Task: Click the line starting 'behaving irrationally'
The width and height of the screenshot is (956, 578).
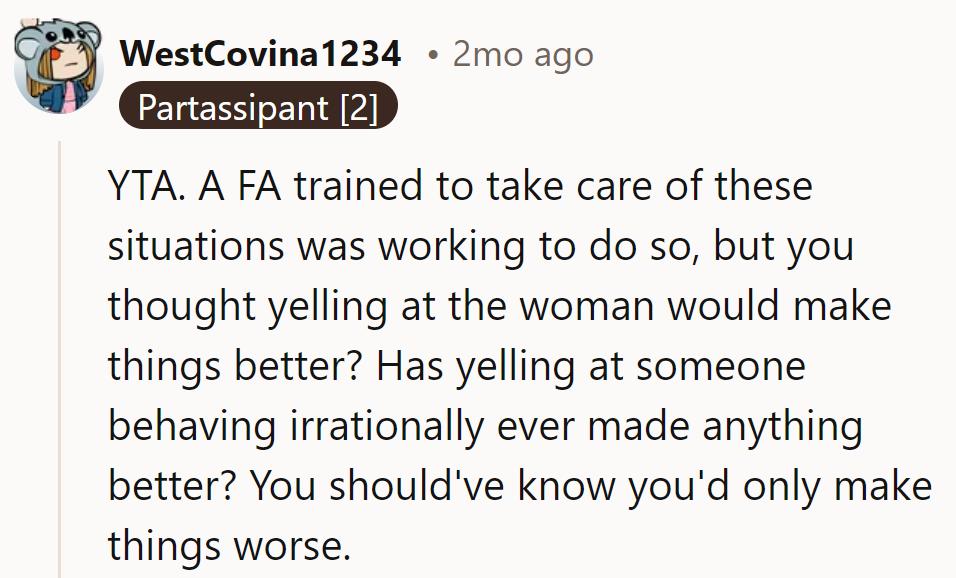Action: (x=485, y=426)
